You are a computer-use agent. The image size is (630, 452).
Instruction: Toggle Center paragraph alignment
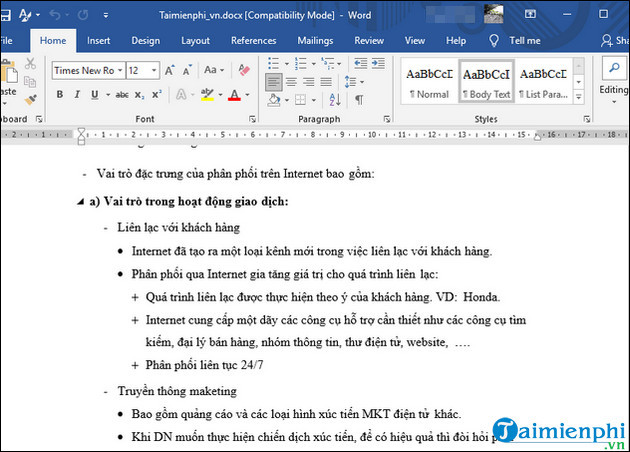[x=291, y=82]
